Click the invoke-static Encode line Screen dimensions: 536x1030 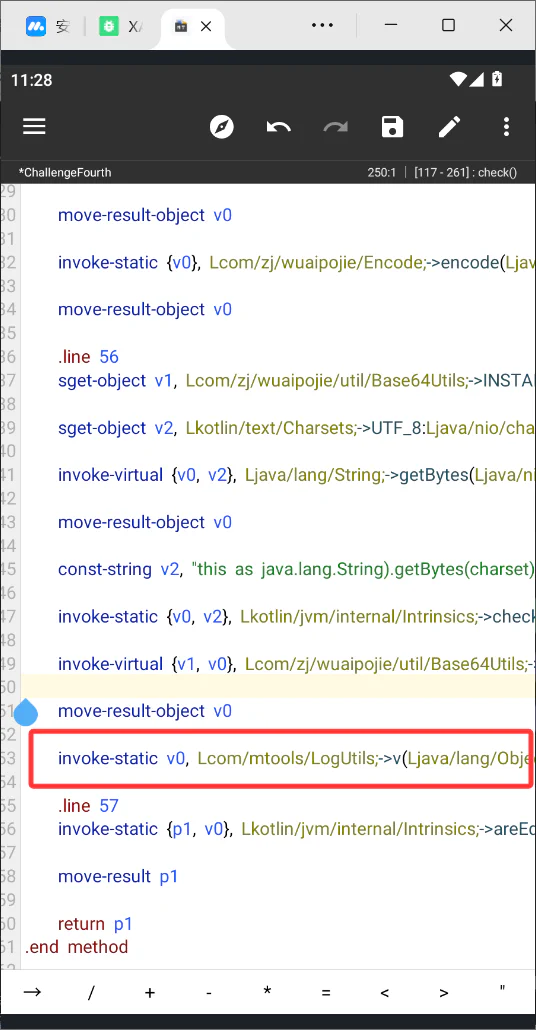(x=297, y=263)
